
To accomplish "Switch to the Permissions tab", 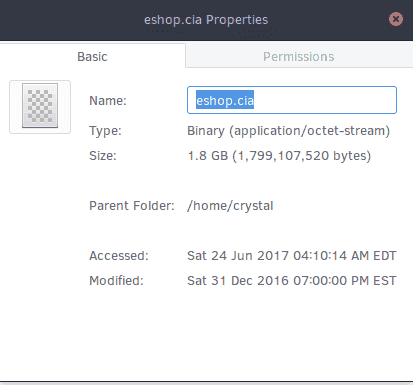I will tap(299, 56).
